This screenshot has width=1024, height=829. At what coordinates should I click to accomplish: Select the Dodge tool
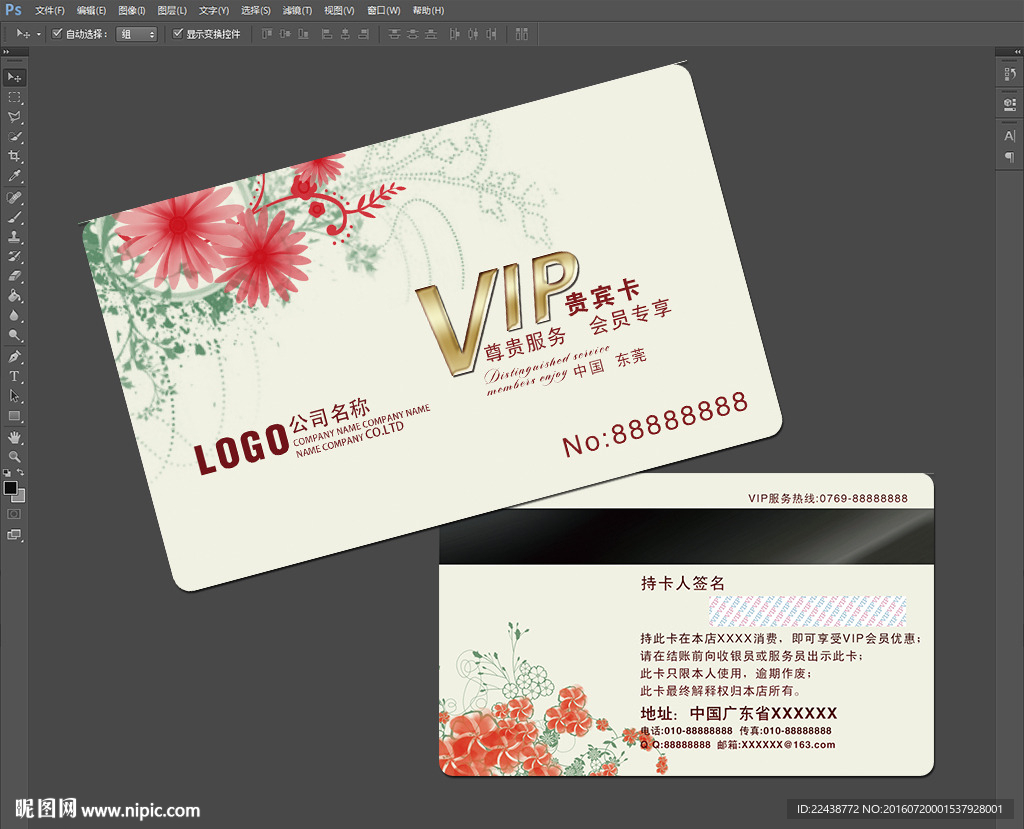click(x=14, y=335)
